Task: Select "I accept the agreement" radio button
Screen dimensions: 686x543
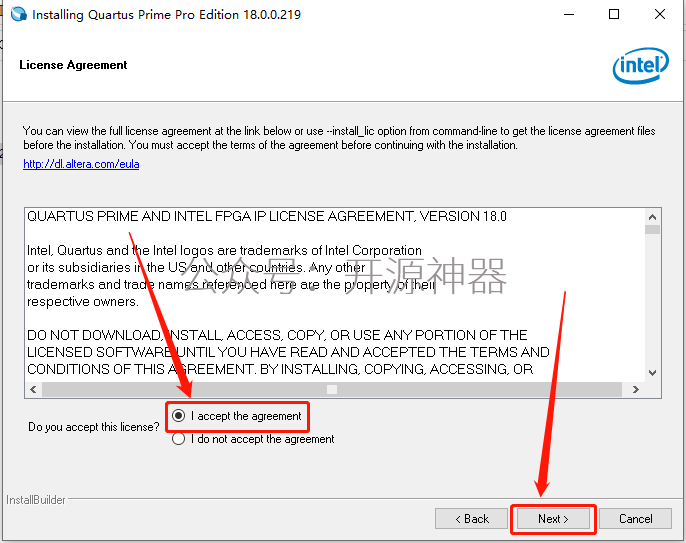Action: [x=178, y=416]
